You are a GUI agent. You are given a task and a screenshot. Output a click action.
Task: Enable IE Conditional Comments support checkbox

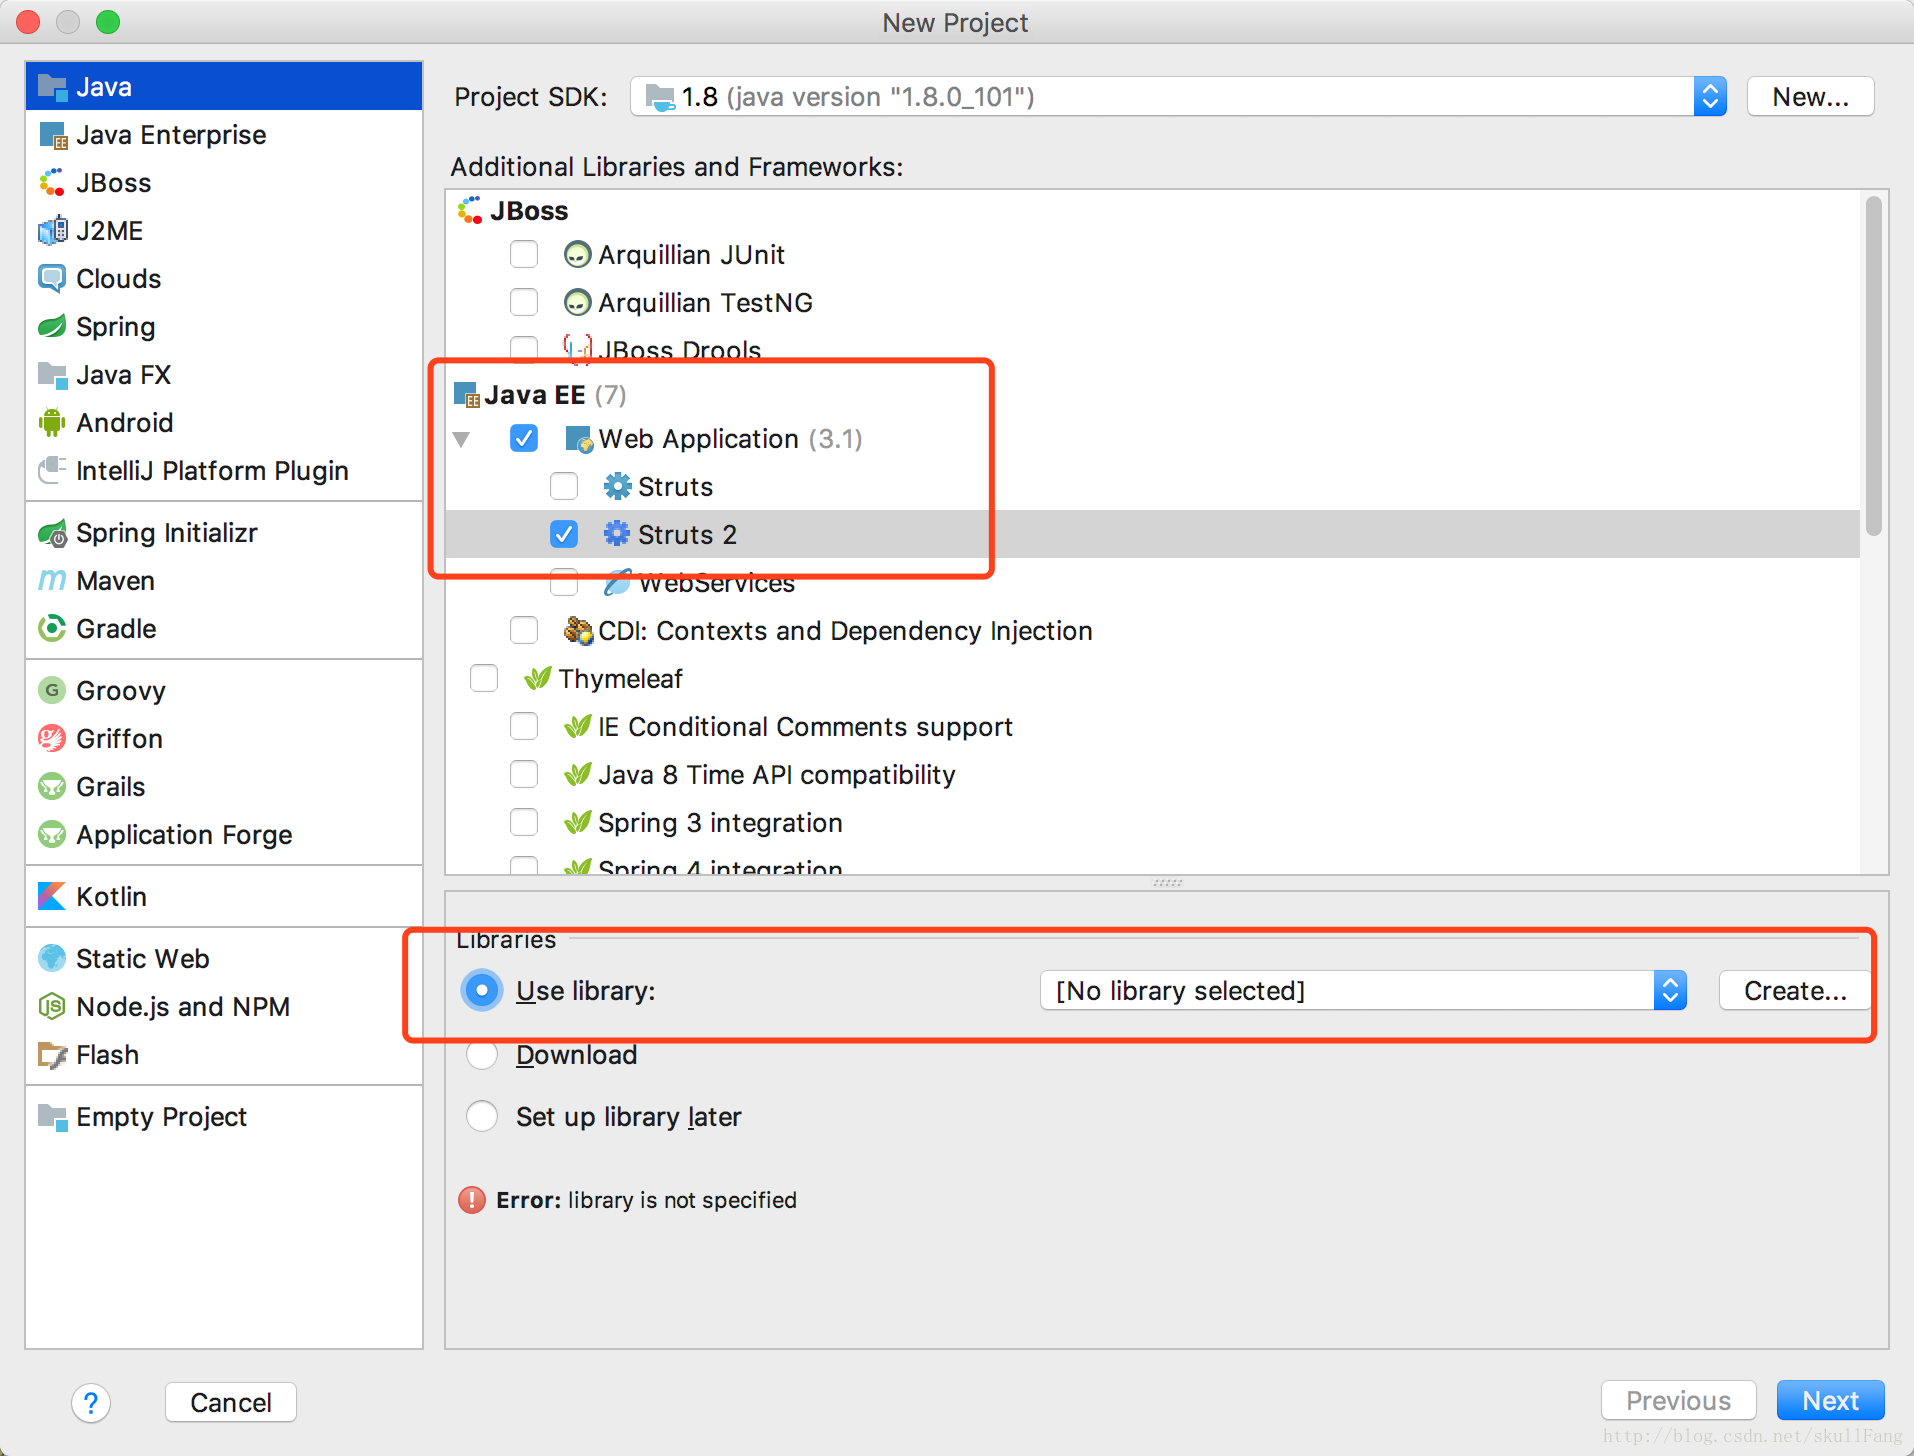524,726
